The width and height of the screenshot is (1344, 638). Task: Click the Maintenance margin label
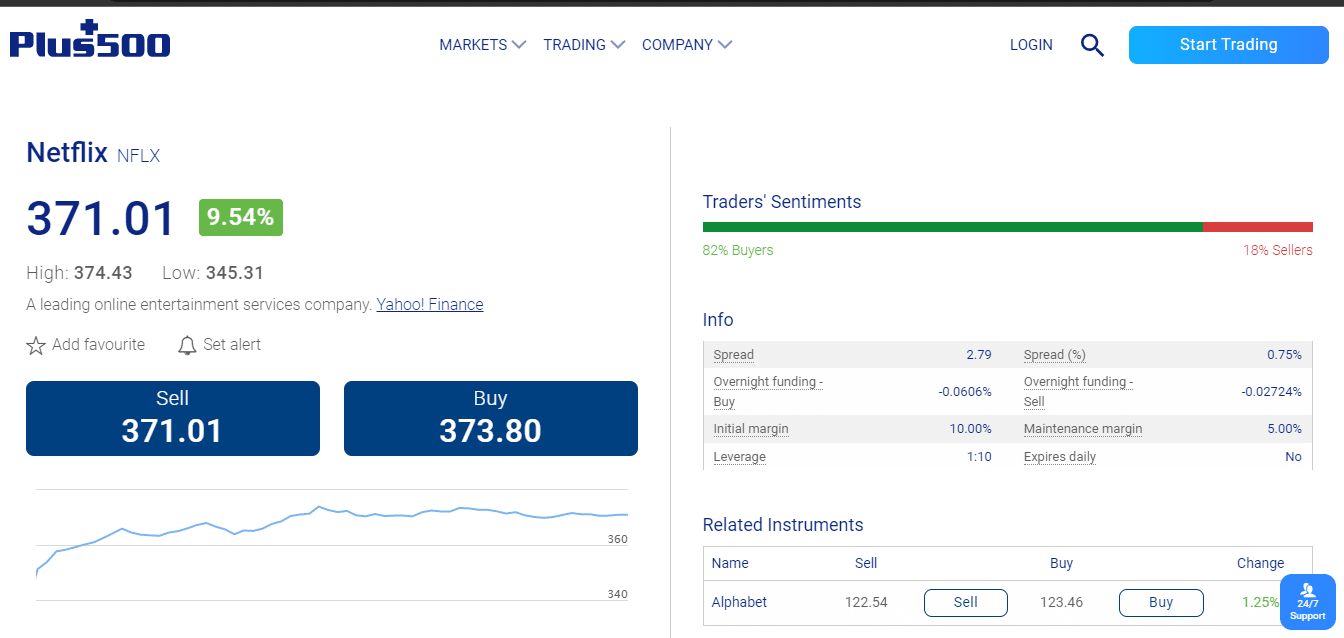tap(1083, 429)
